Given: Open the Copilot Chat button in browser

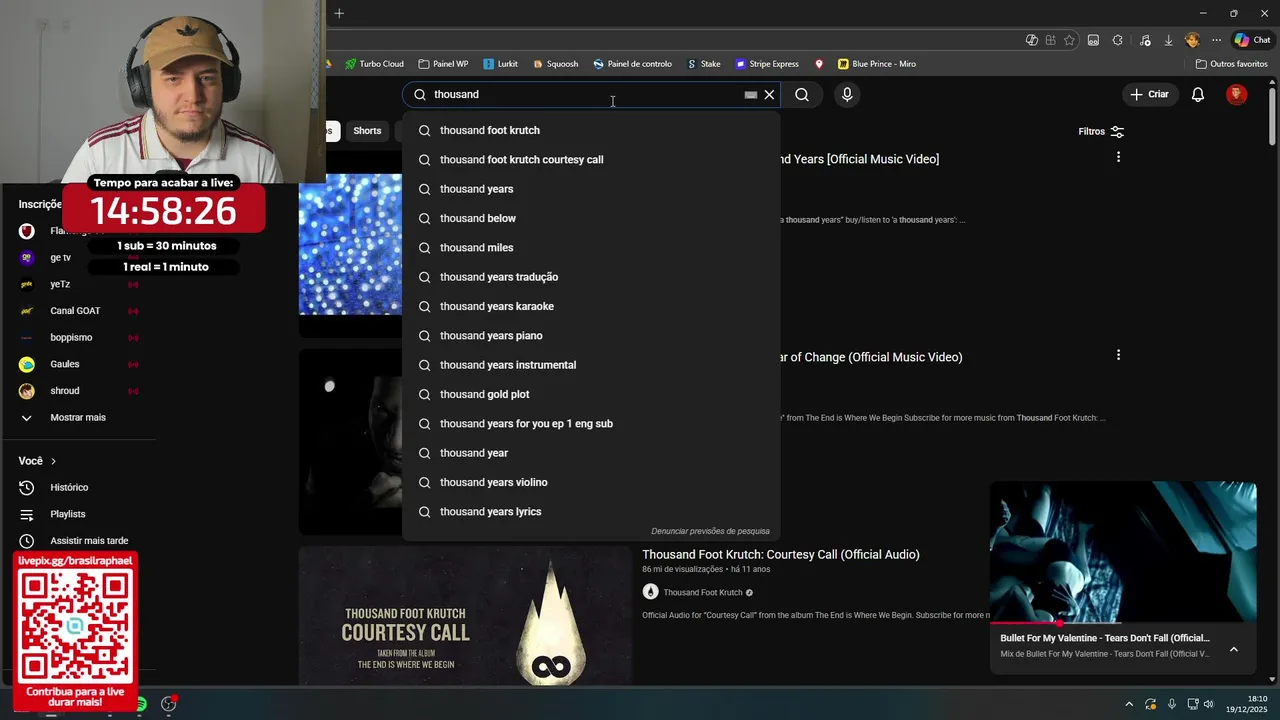Looking at the screenshot, I should tap(1252, 40).
